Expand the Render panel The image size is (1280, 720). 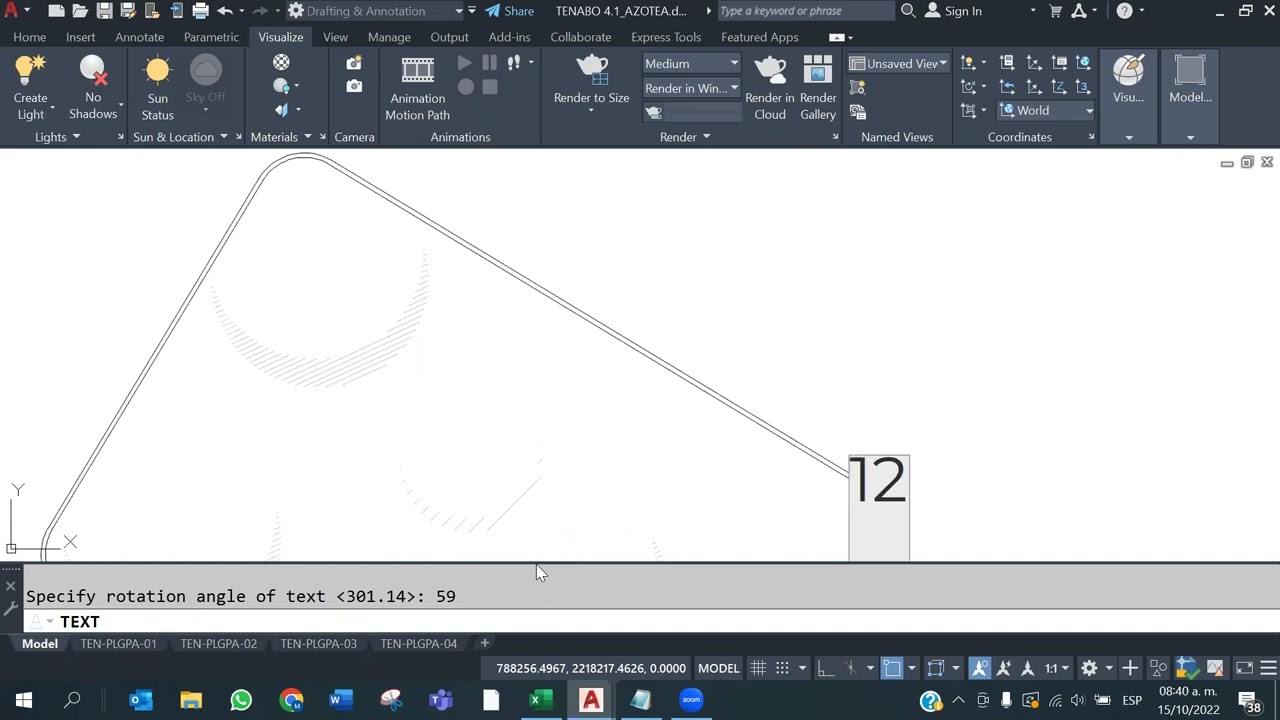685,137
